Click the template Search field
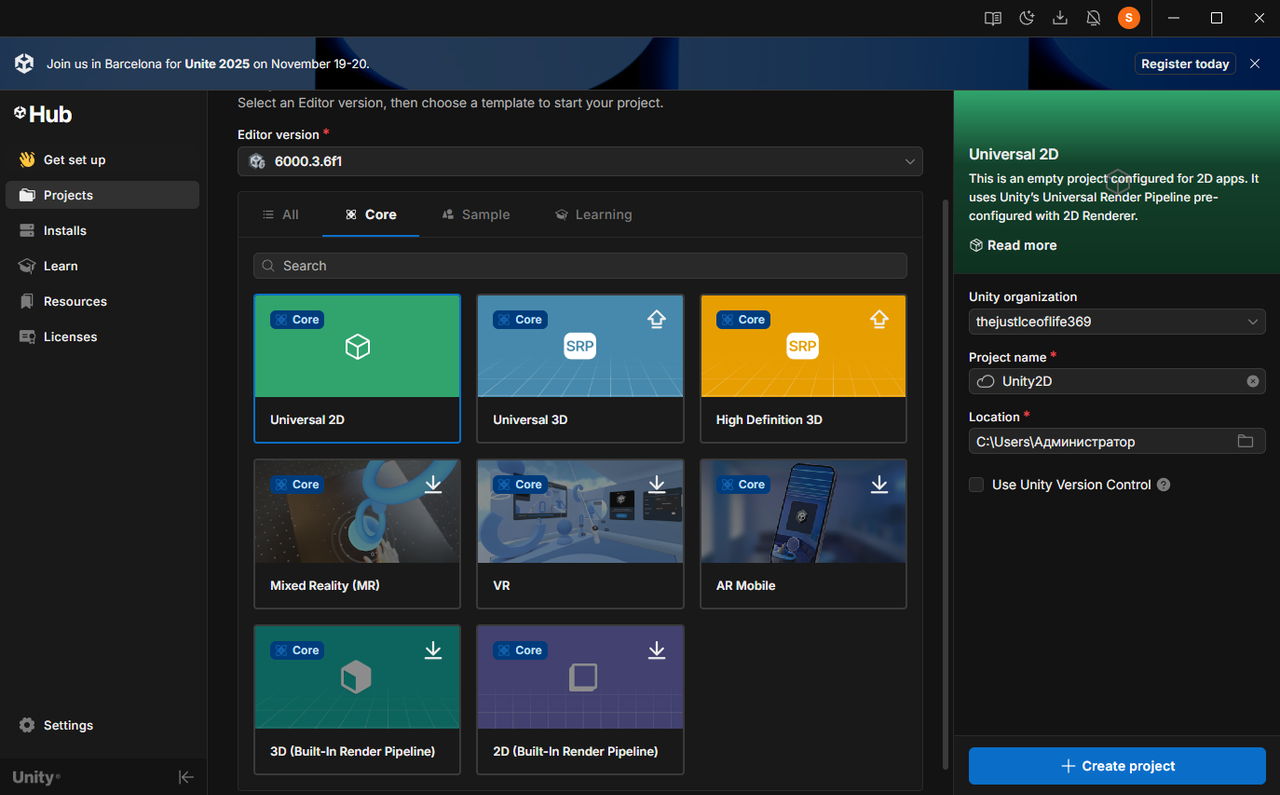 click(580, 266)
